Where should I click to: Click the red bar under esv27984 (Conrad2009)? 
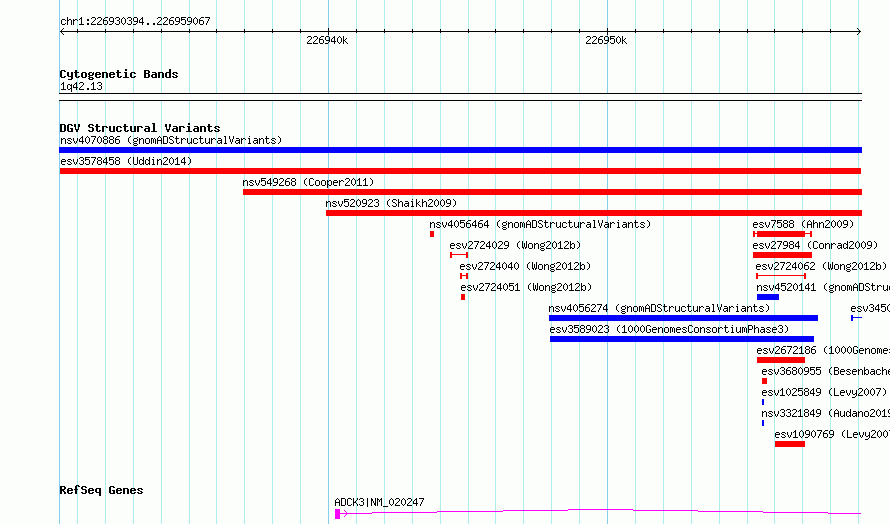click(782, 255)
